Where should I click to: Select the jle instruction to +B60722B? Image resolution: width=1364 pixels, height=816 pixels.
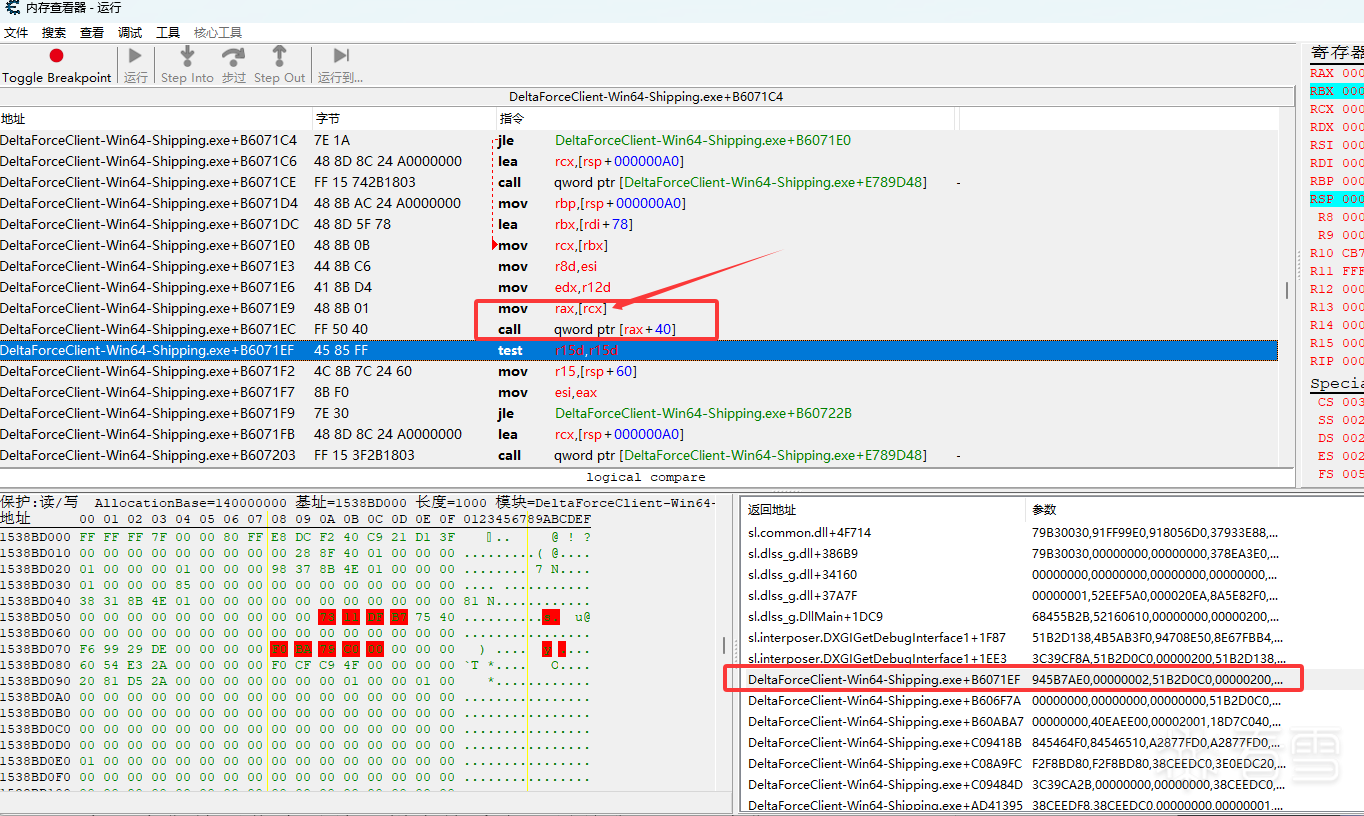click(639, 413)
